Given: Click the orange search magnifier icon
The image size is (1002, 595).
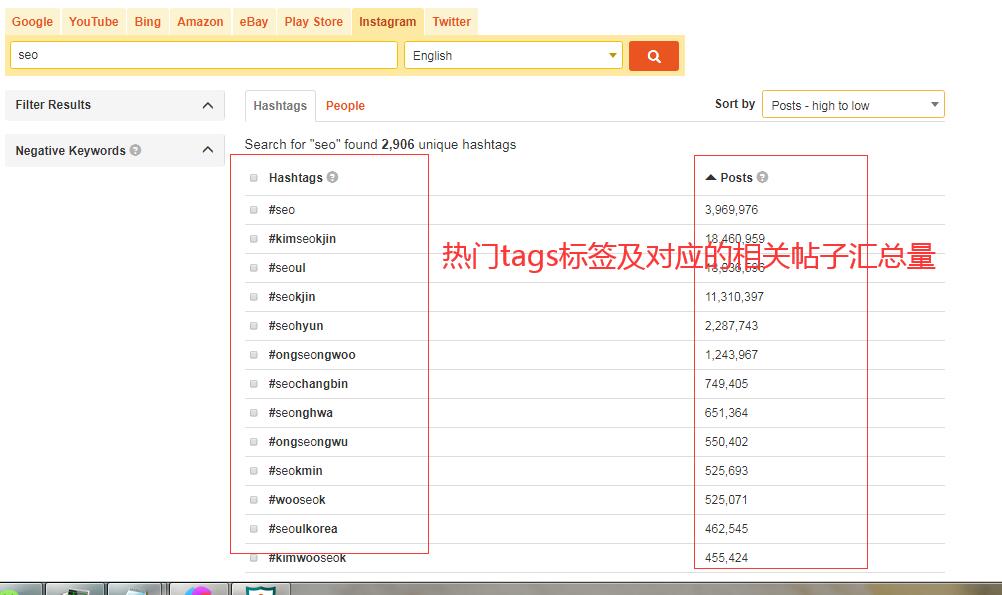Looking at the screenshot, I should [653, 56].
